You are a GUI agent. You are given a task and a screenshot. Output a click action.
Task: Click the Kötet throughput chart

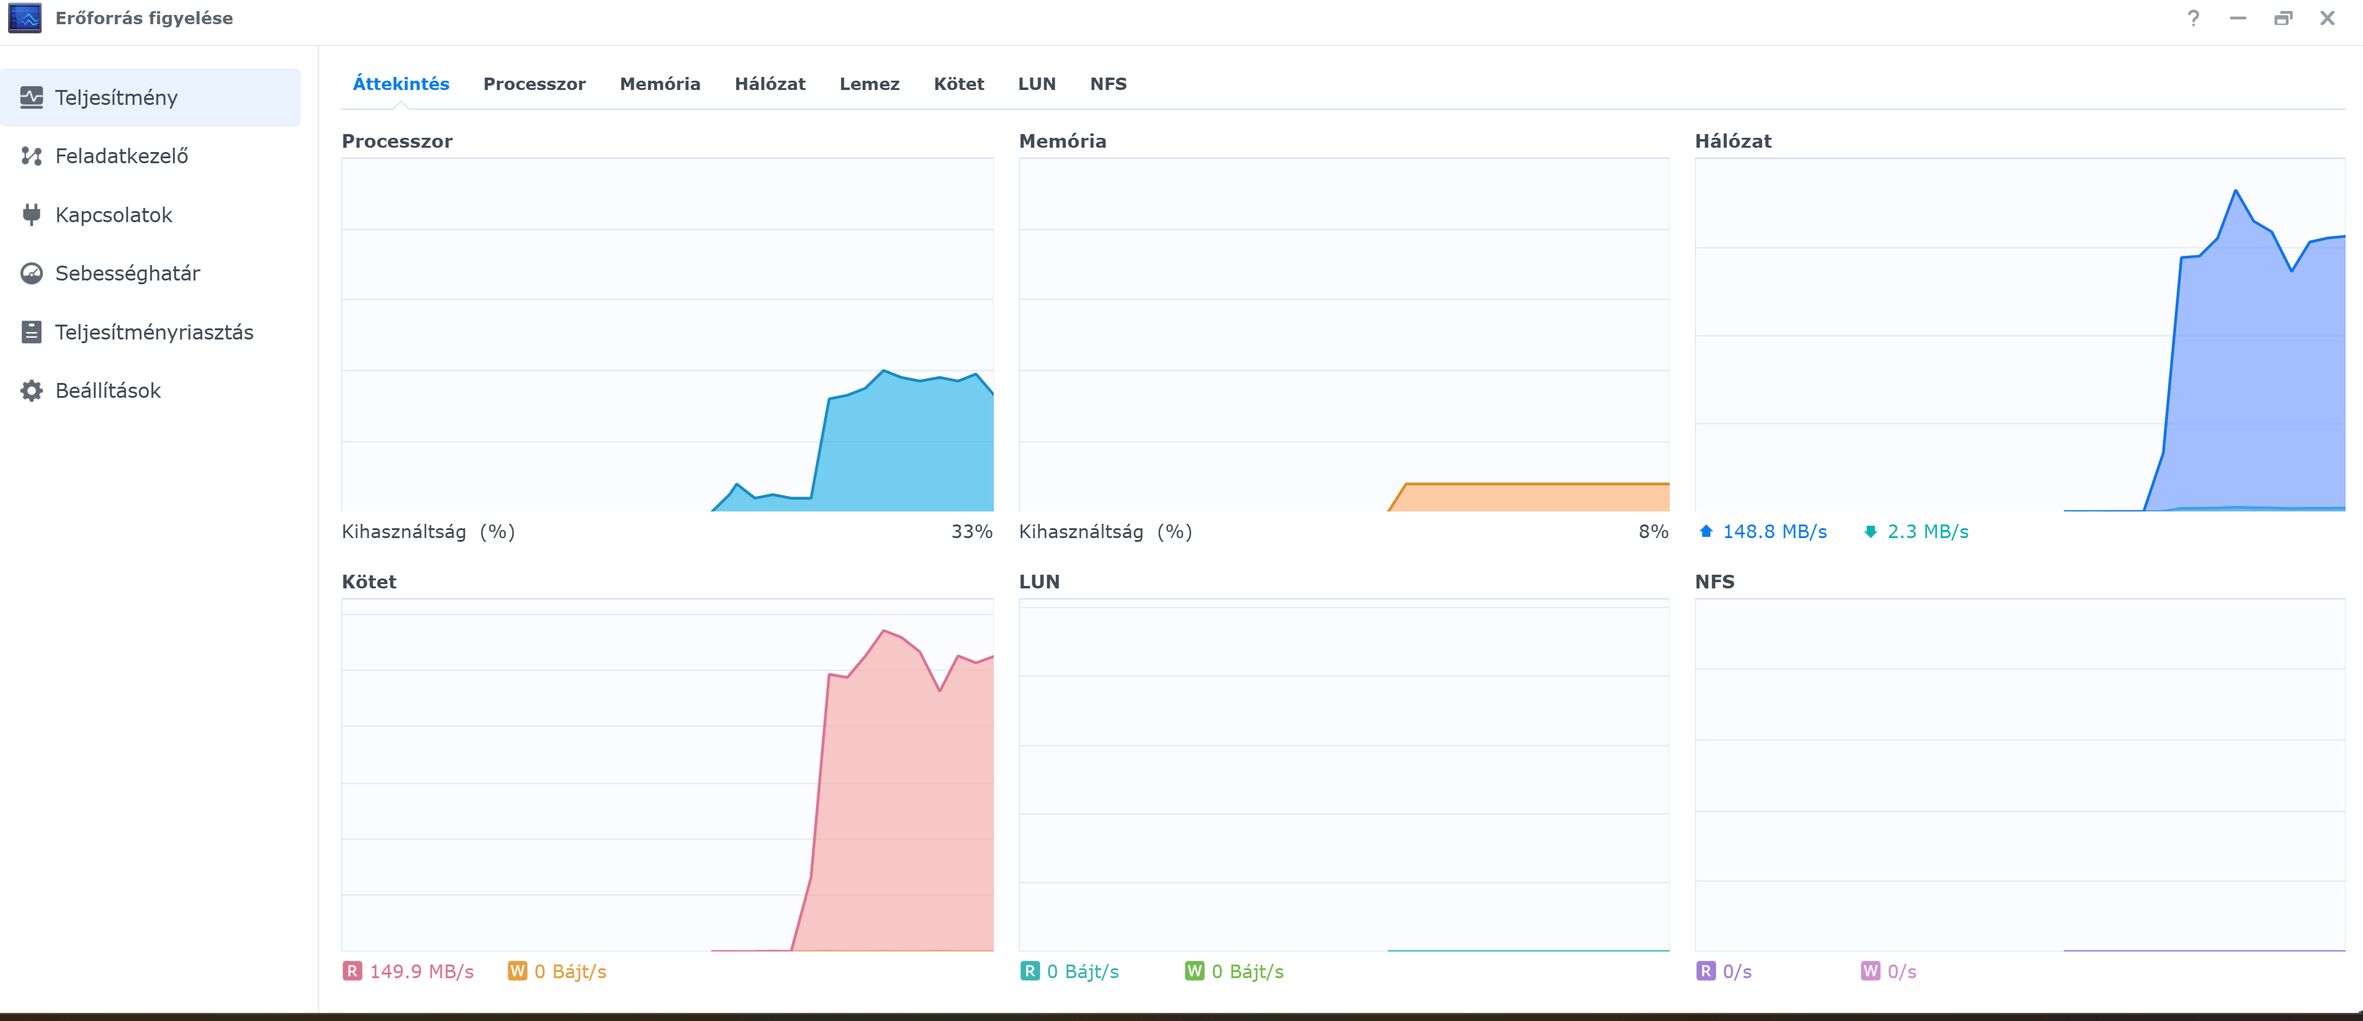(x=667, y=775)
